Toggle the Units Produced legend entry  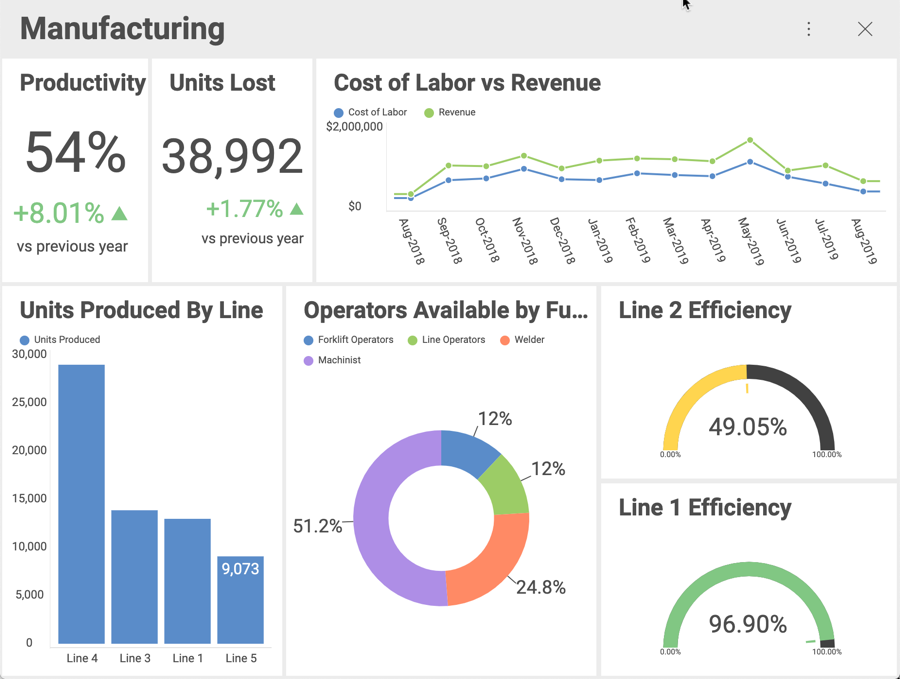point(60,340)
